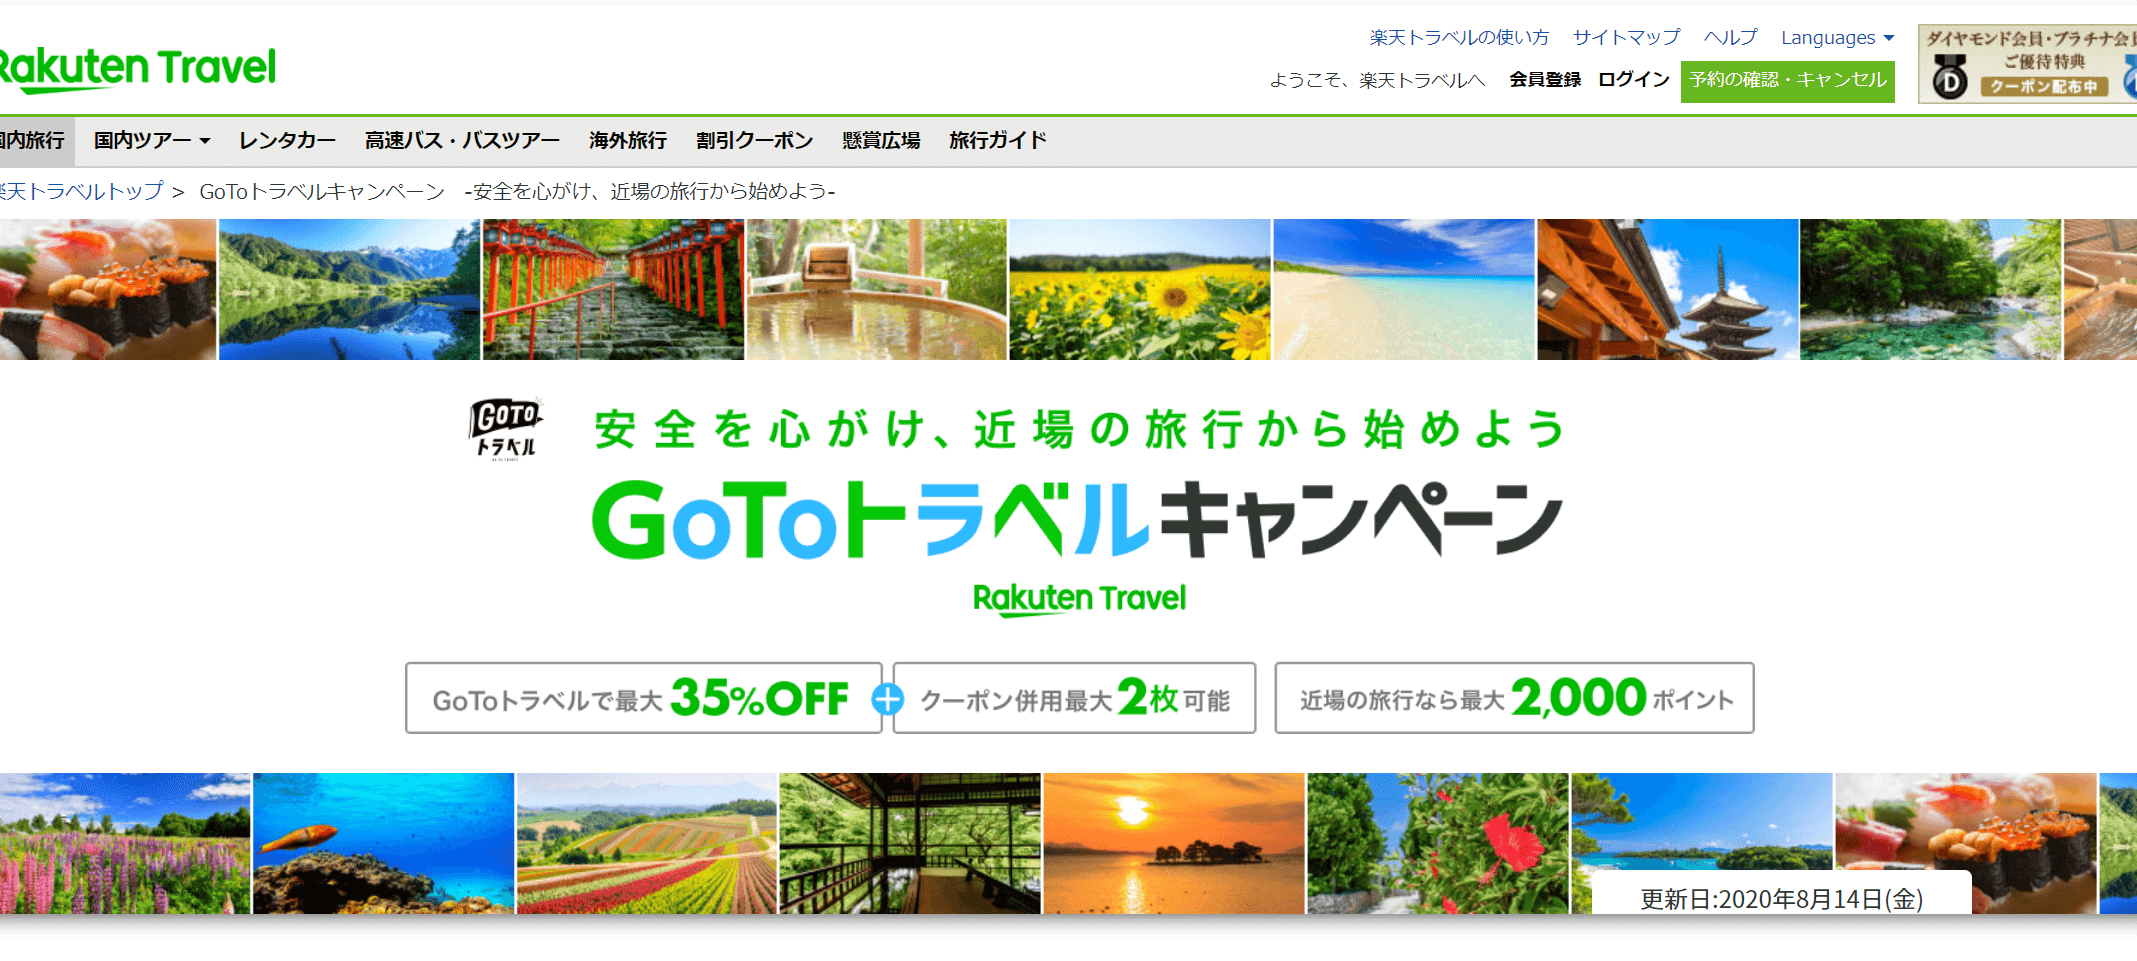Click the green Rakuten Travel logo under title
This screenshot has width=2137, height=961.
tap(1080, 599)
